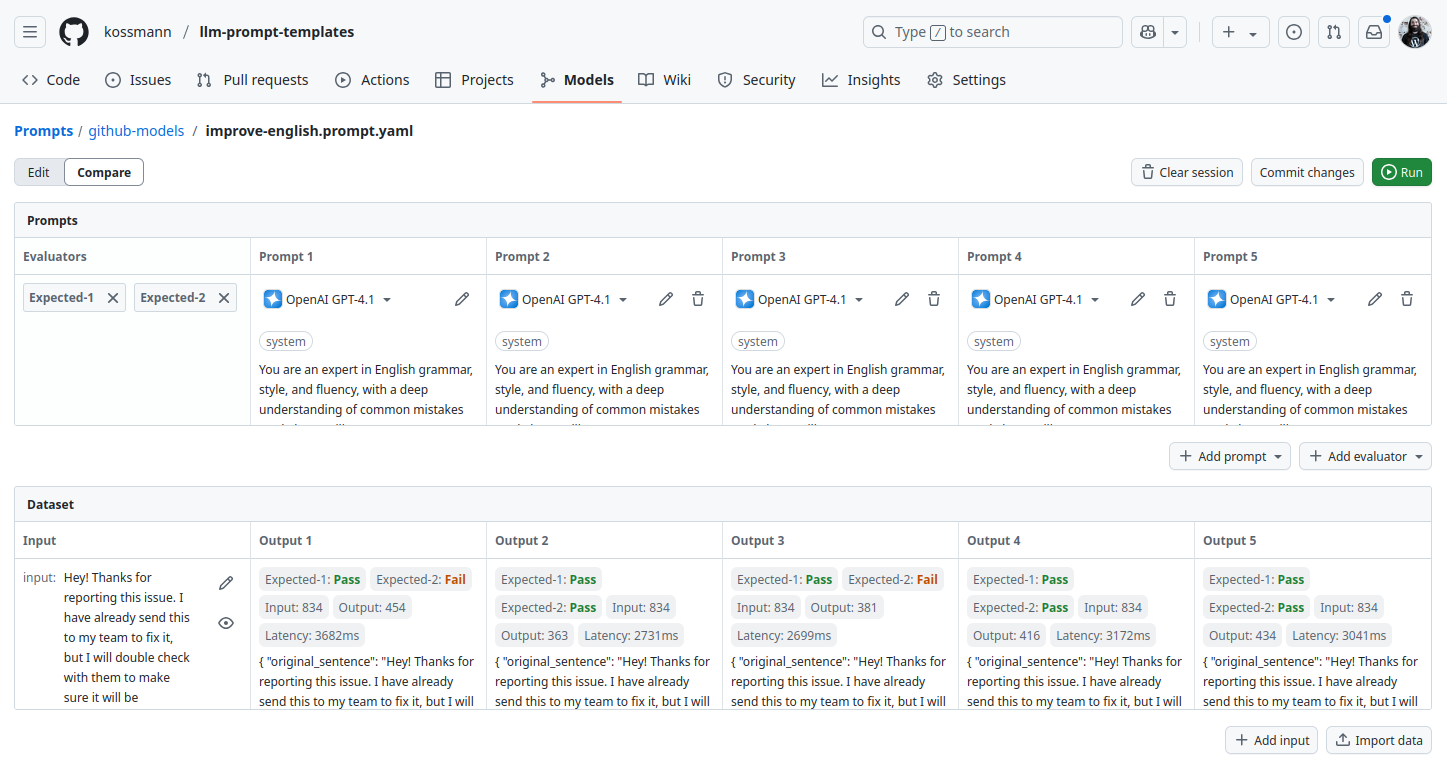
Task: Open Prompt 1 model dropdown
Action: tap(327, 299)
